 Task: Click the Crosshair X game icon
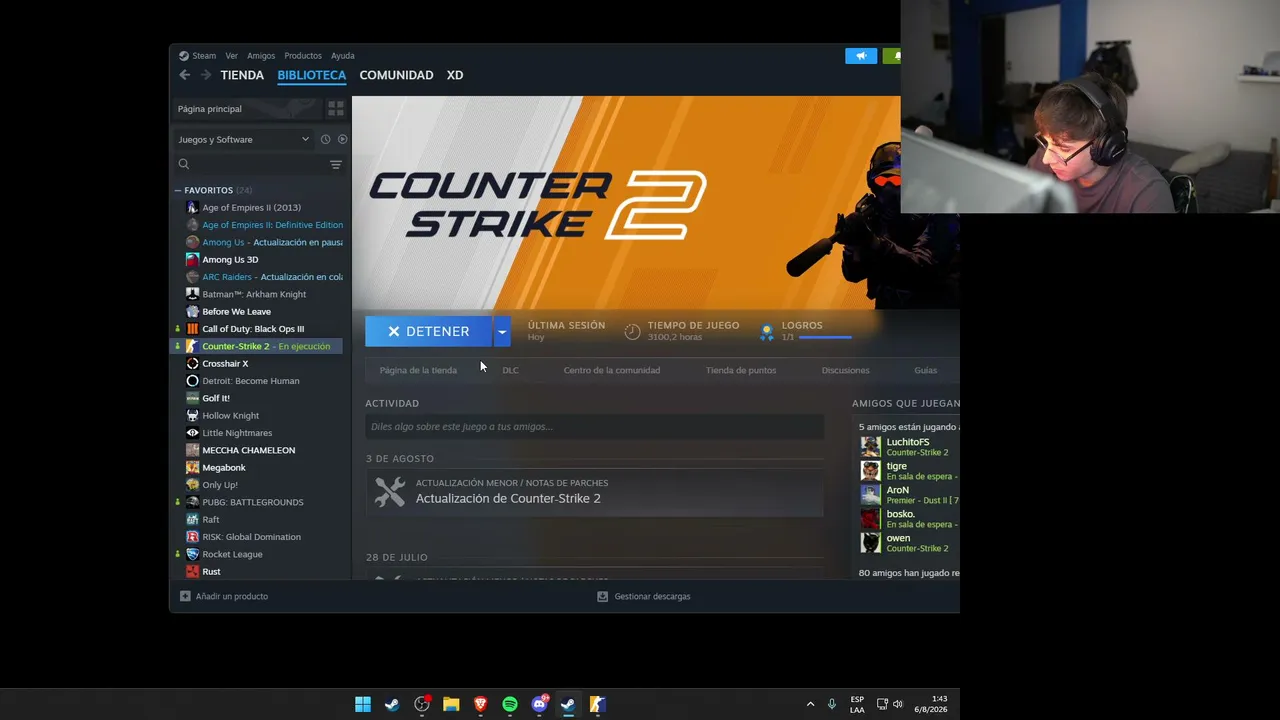[x=193, y=364]
